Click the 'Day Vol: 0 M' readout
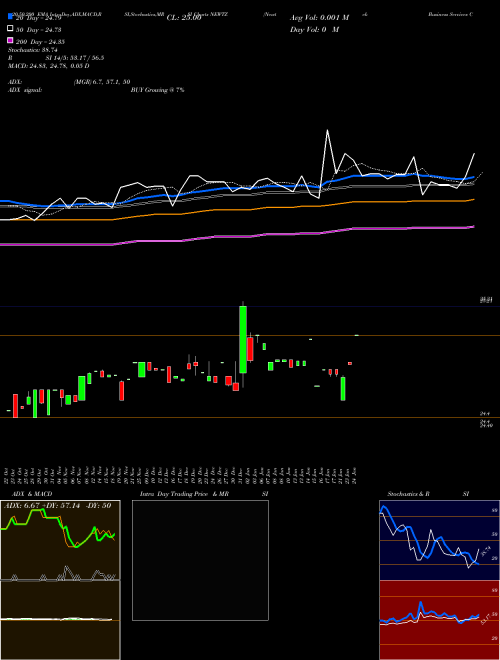Image resolution: width=500 pixels, height=660 pixels. click(314, 29)
